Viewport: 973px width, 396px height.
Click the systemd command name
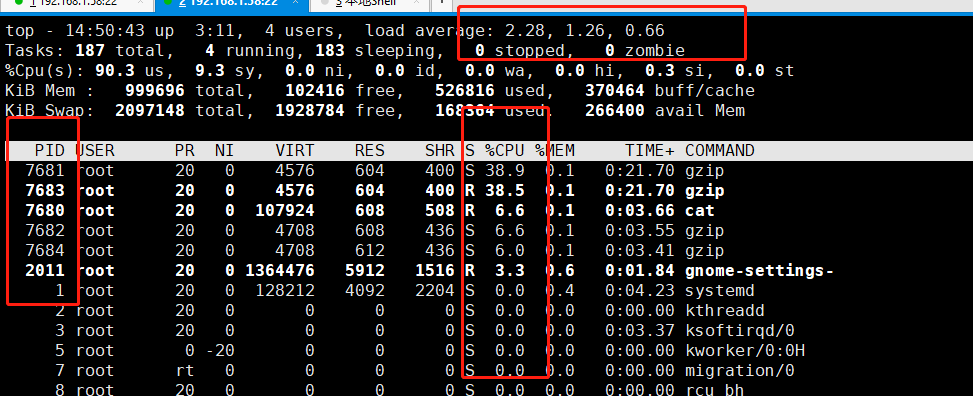(720, 291)
